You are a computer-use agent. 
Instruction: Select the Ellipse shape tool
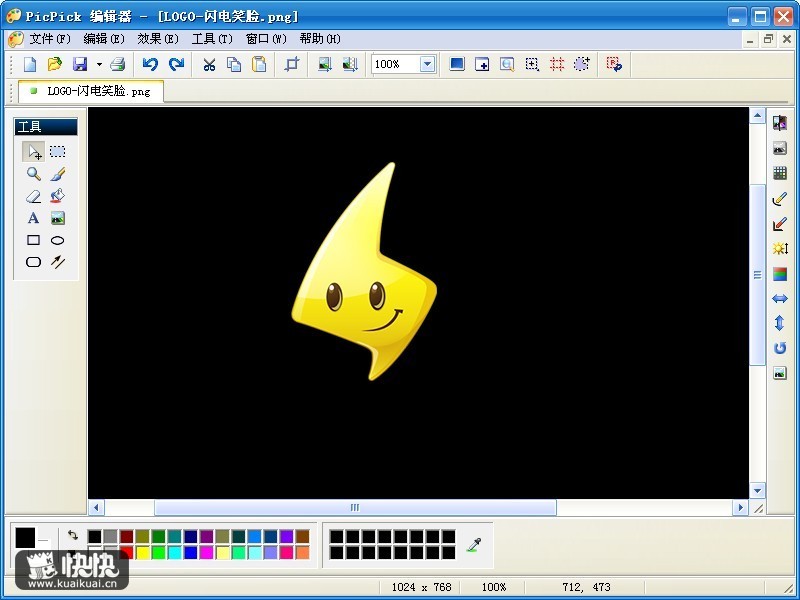click(58, 240)
